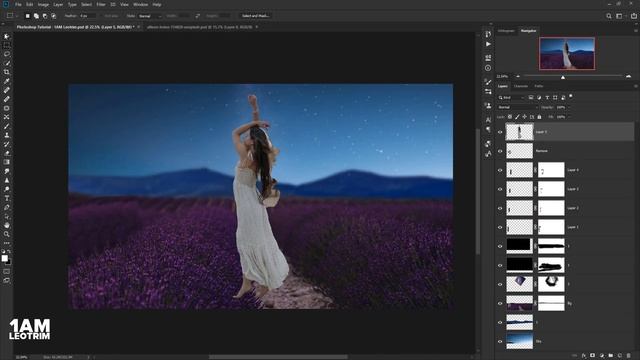Switch to the Paths tab
The width and height of the screenshot is (640, 360).
[539, 86]
